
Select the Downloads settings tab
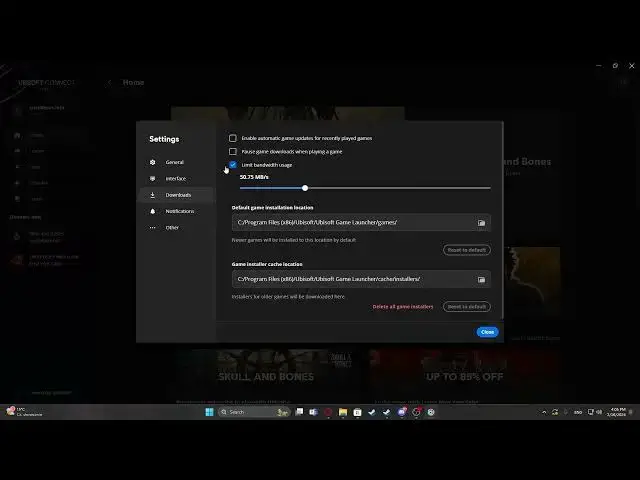[176, 195]
